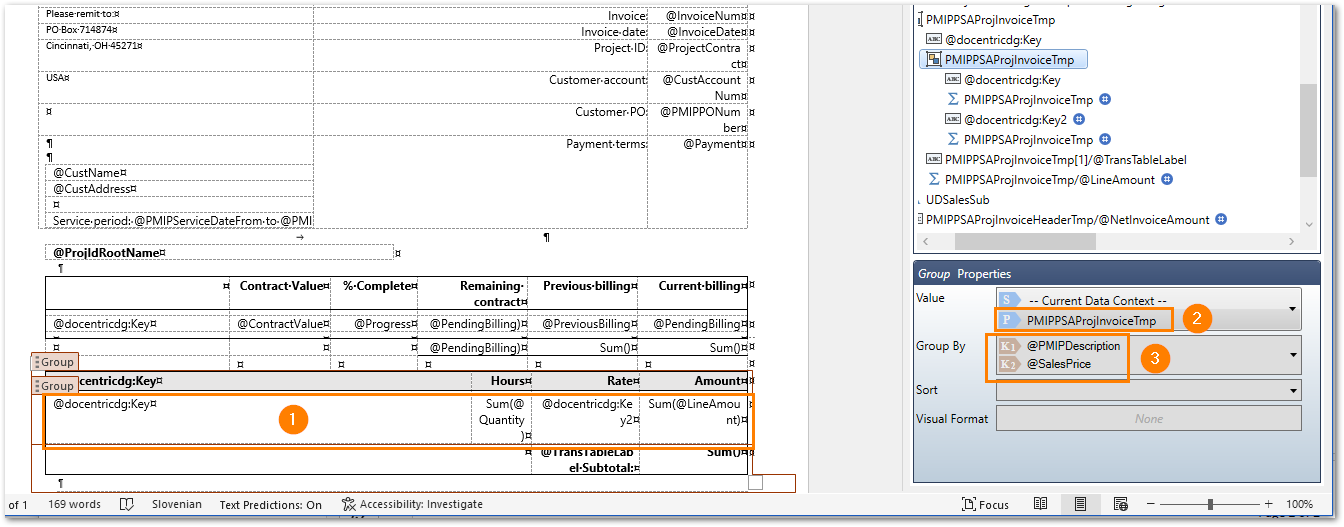The width and height of the screenshot is (1344, 527).
Task: Select the highlighted PMIPPSAProjInvoiceTmp group tree item
Action: coord(1008,60)
